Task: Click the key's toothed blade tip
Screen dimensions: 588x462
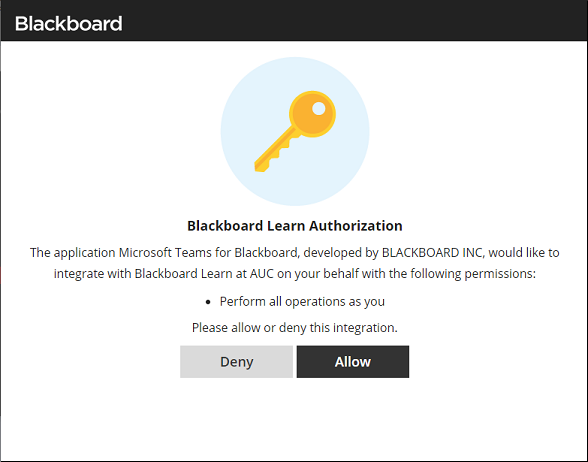Action: pyautogui.click(x=261, y=165)
